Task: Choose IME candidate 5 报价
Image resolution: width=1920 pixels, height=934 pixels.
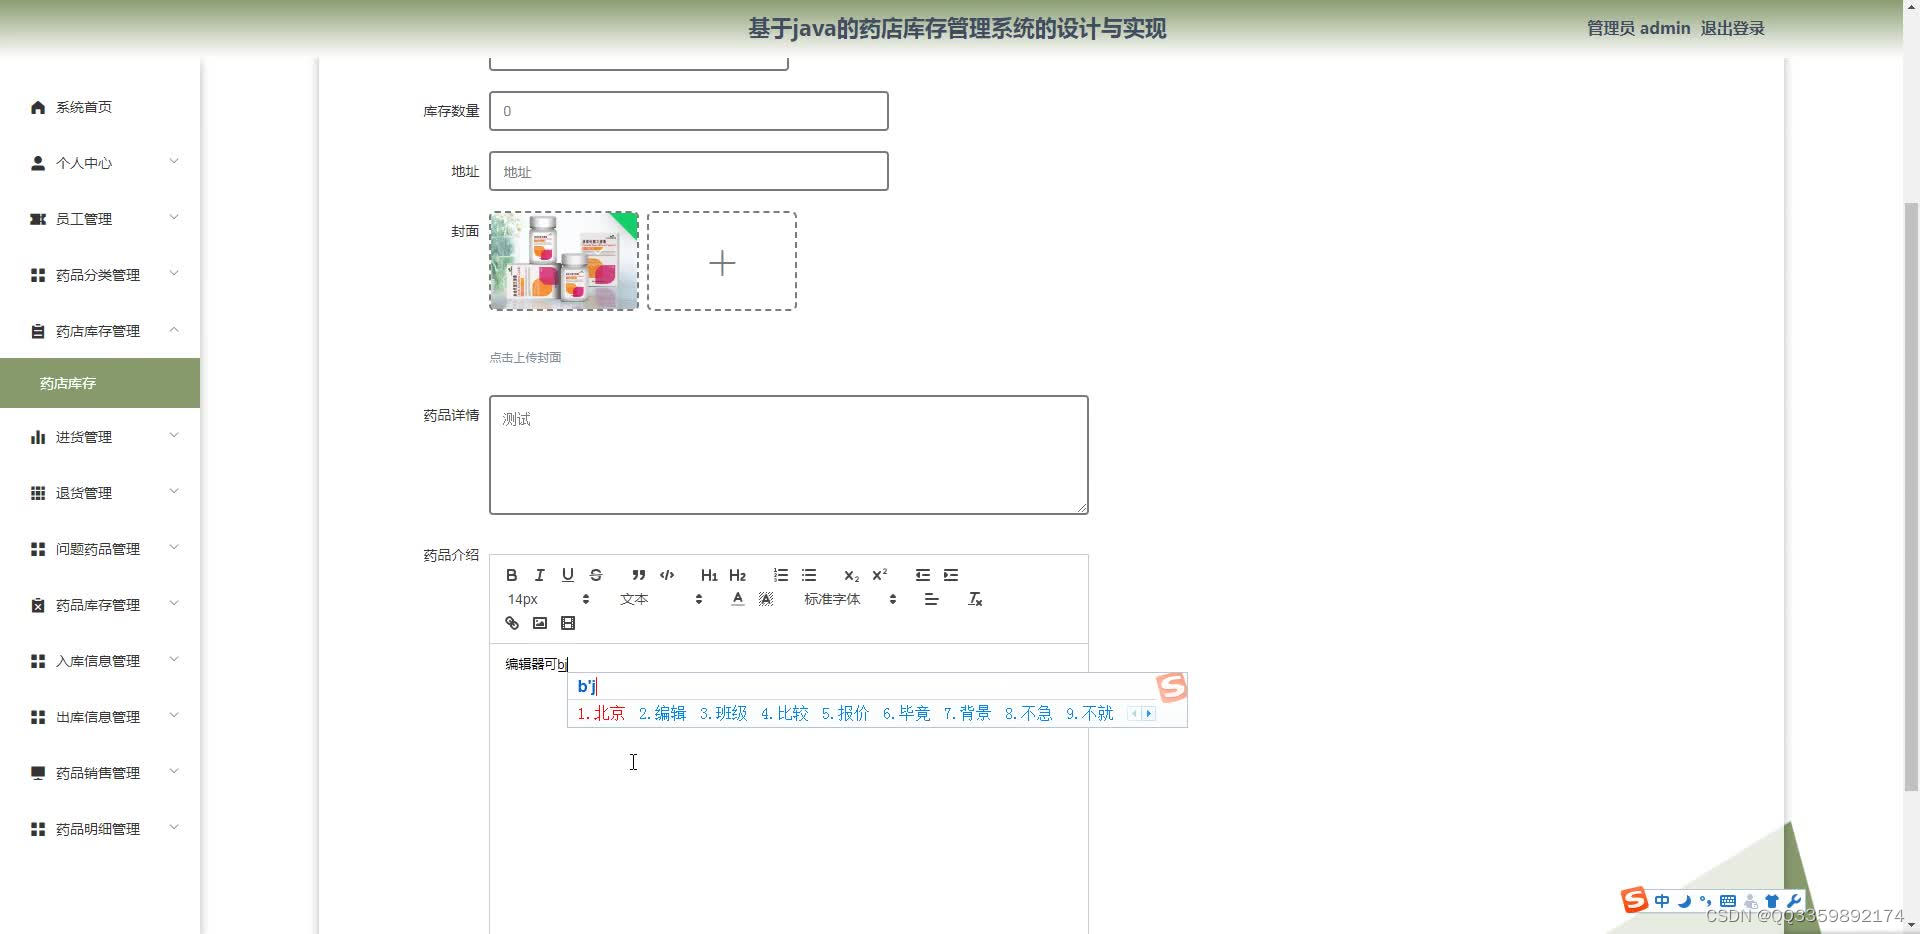Action: click(x=845, y=713)
